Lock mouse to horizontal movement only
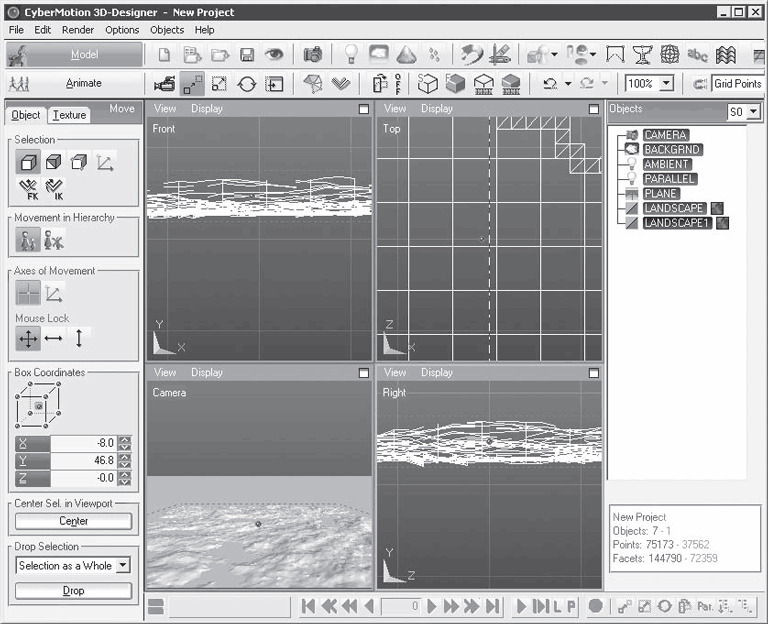 54,339
